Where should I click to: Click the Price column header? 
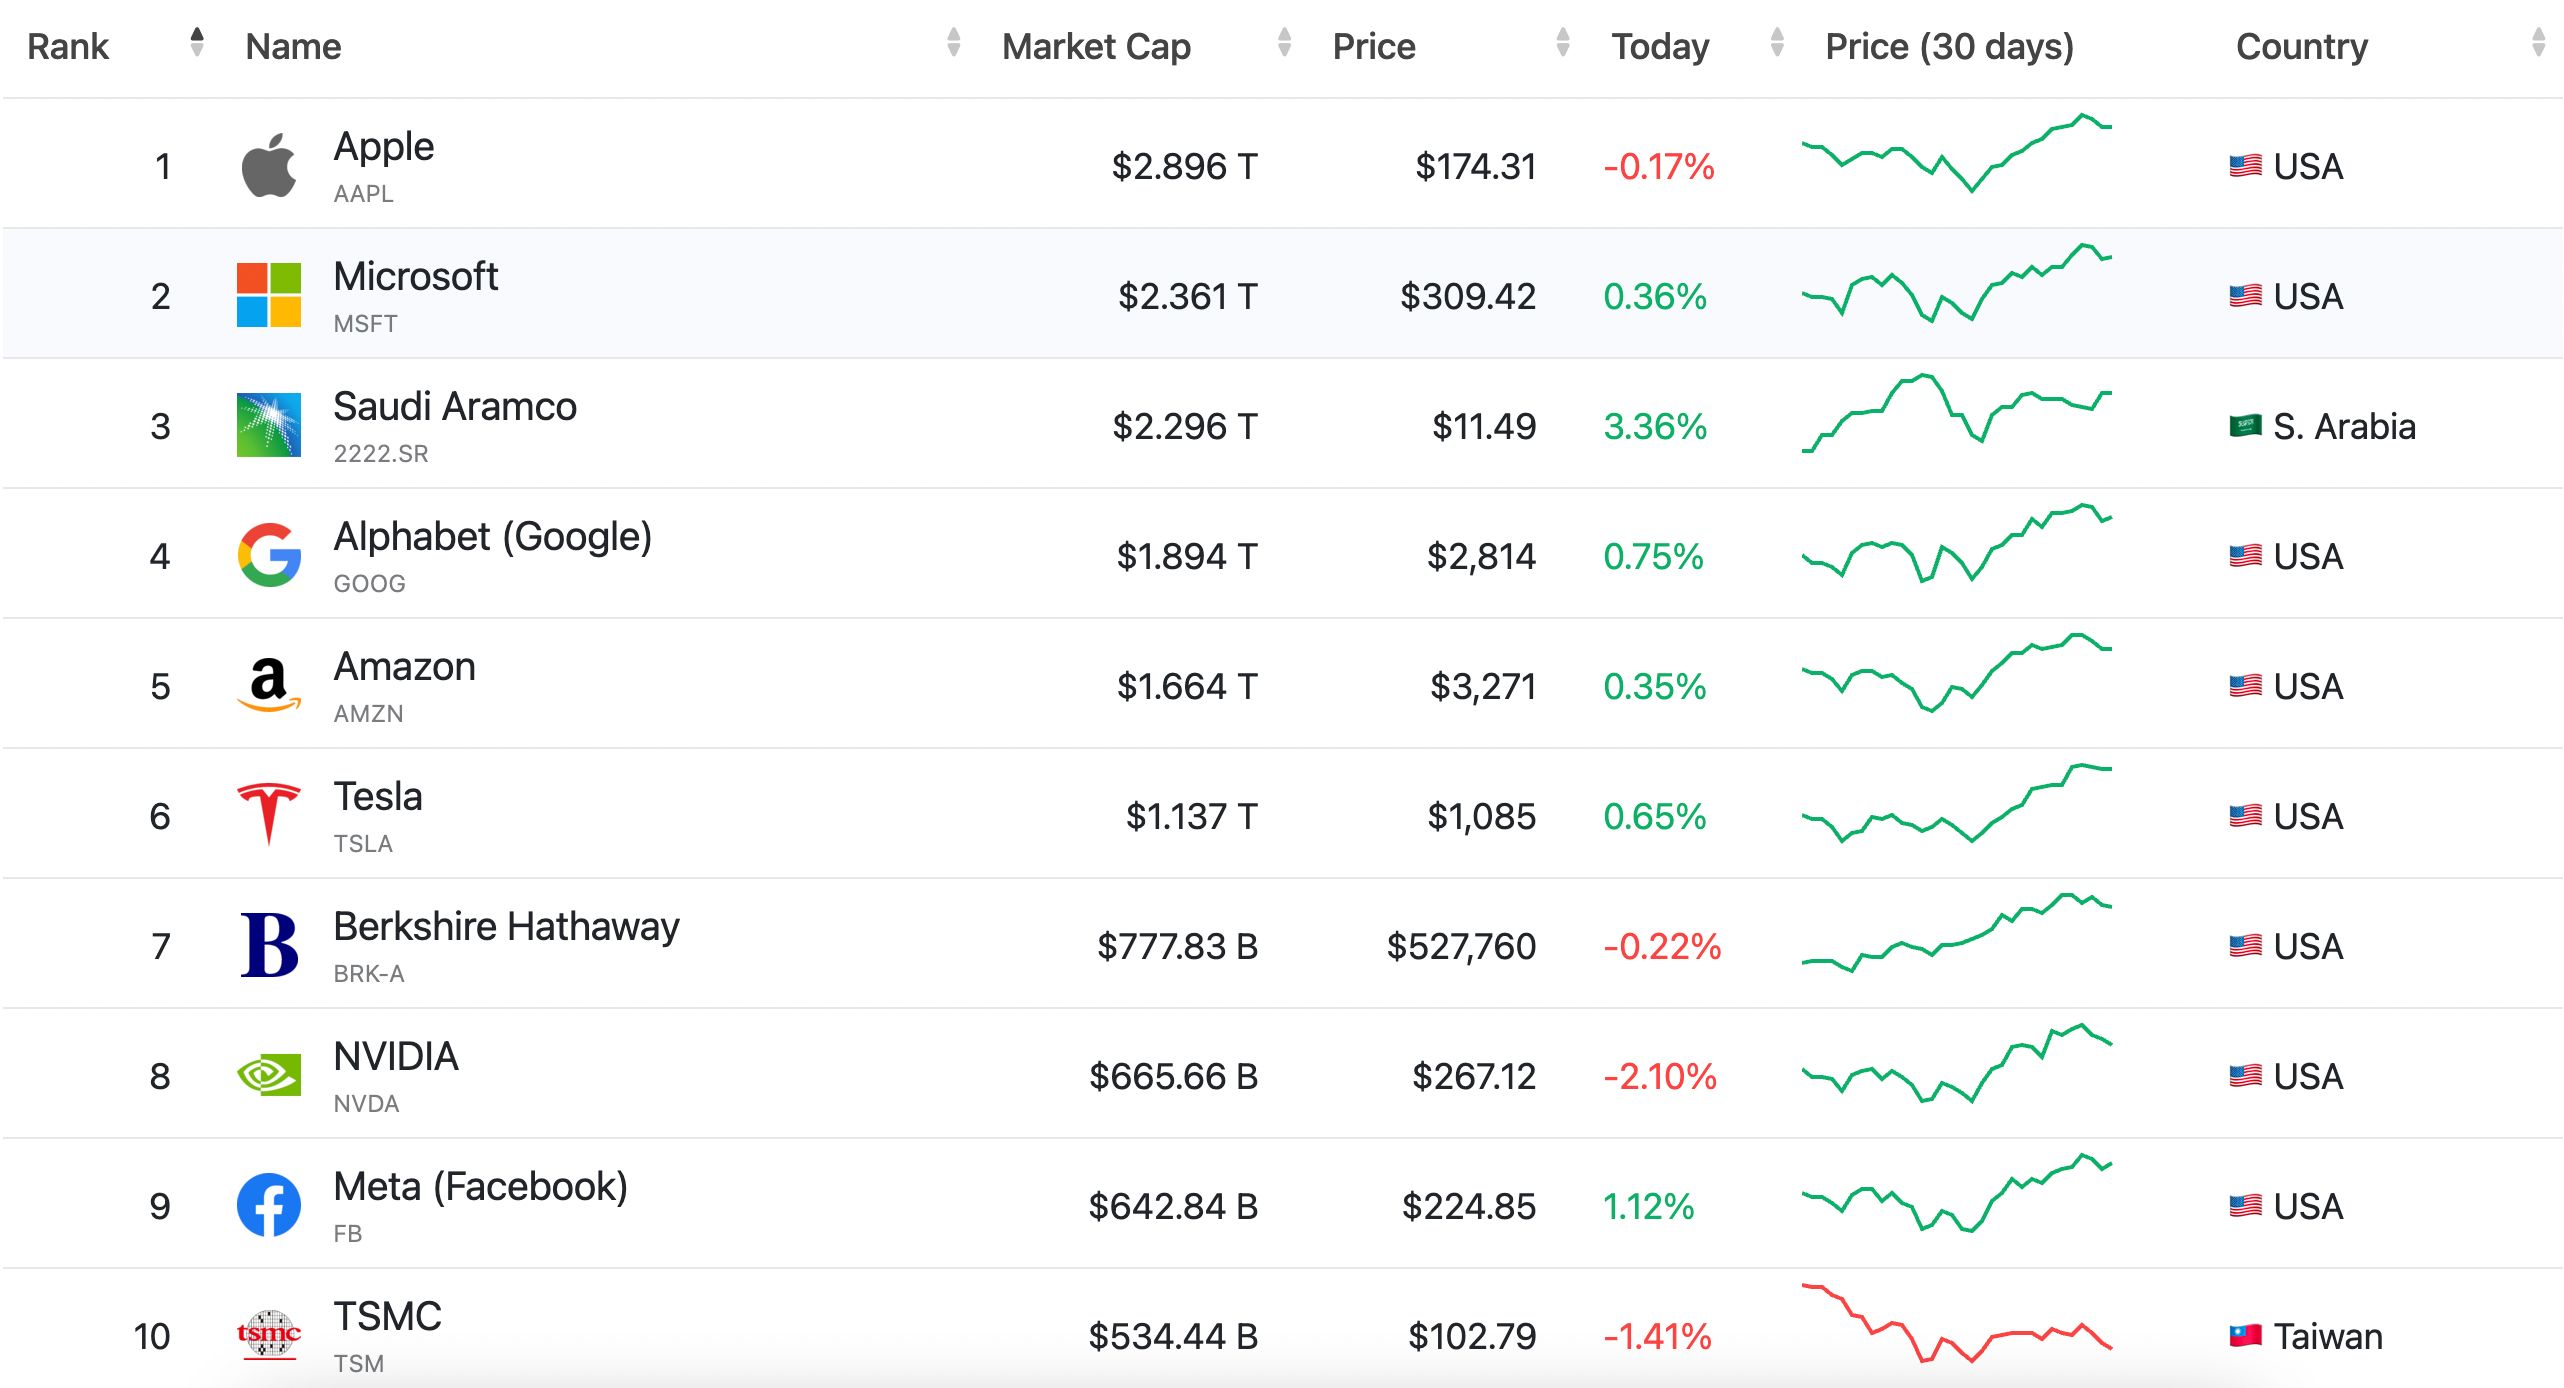tap(1373, 46)
